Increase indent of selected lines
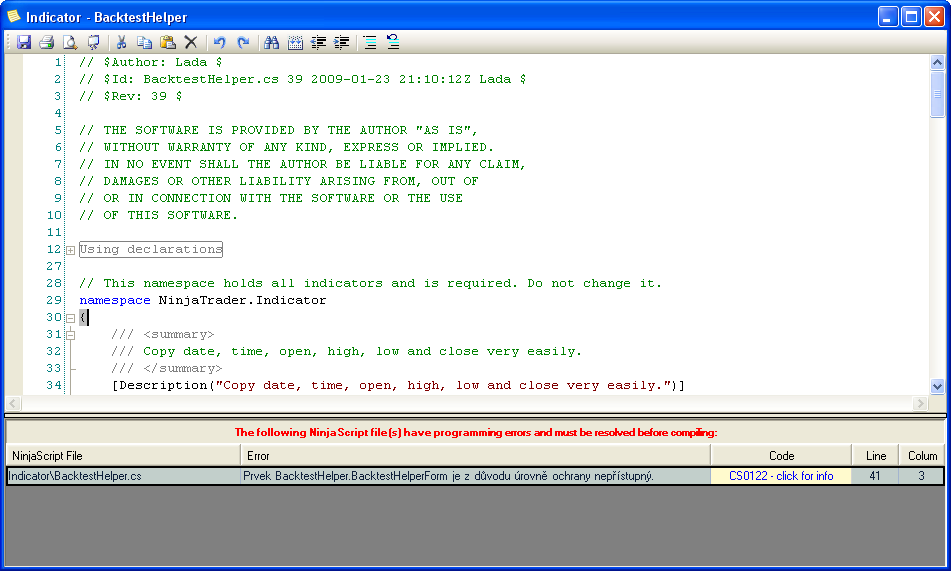Viewport: 951px width, 571px height. pyautogui.click(x=342, y=42)
